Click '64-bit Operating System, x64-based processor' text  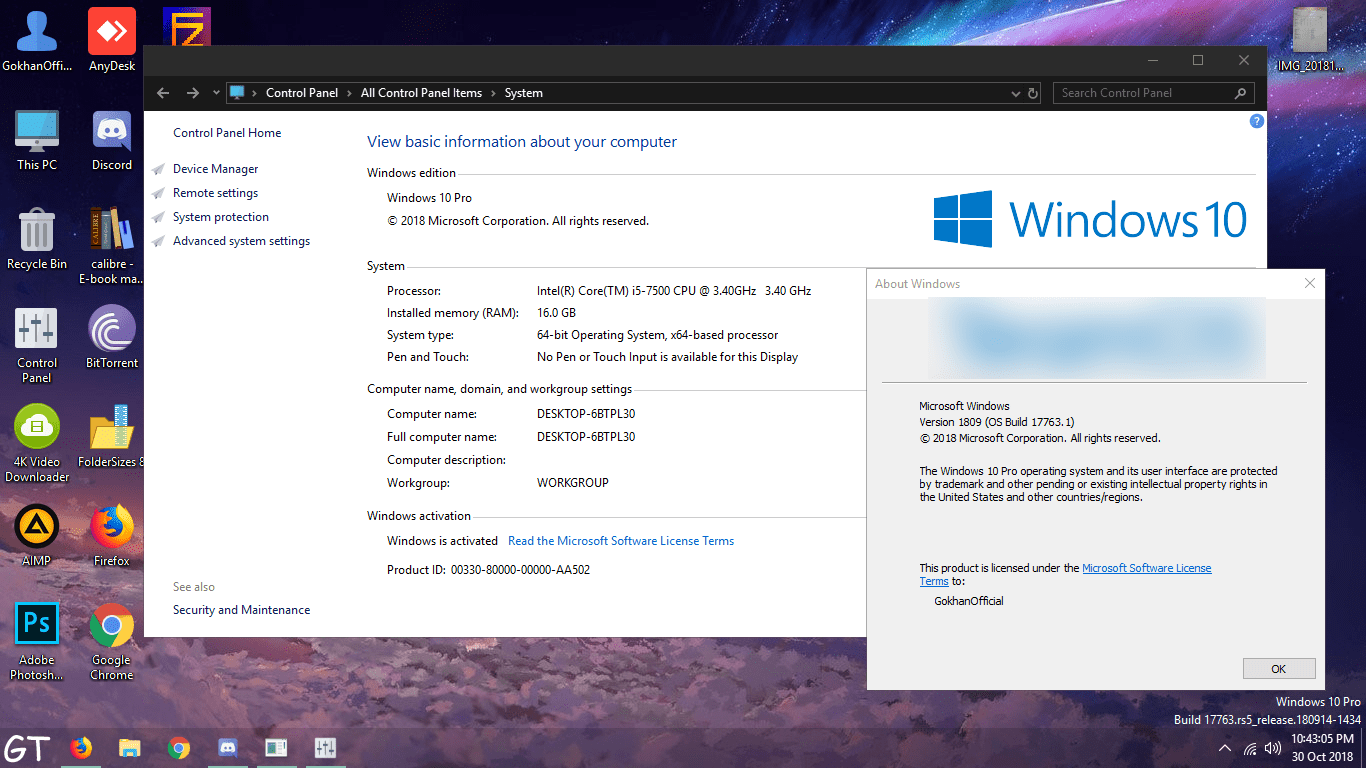point(657,335)
